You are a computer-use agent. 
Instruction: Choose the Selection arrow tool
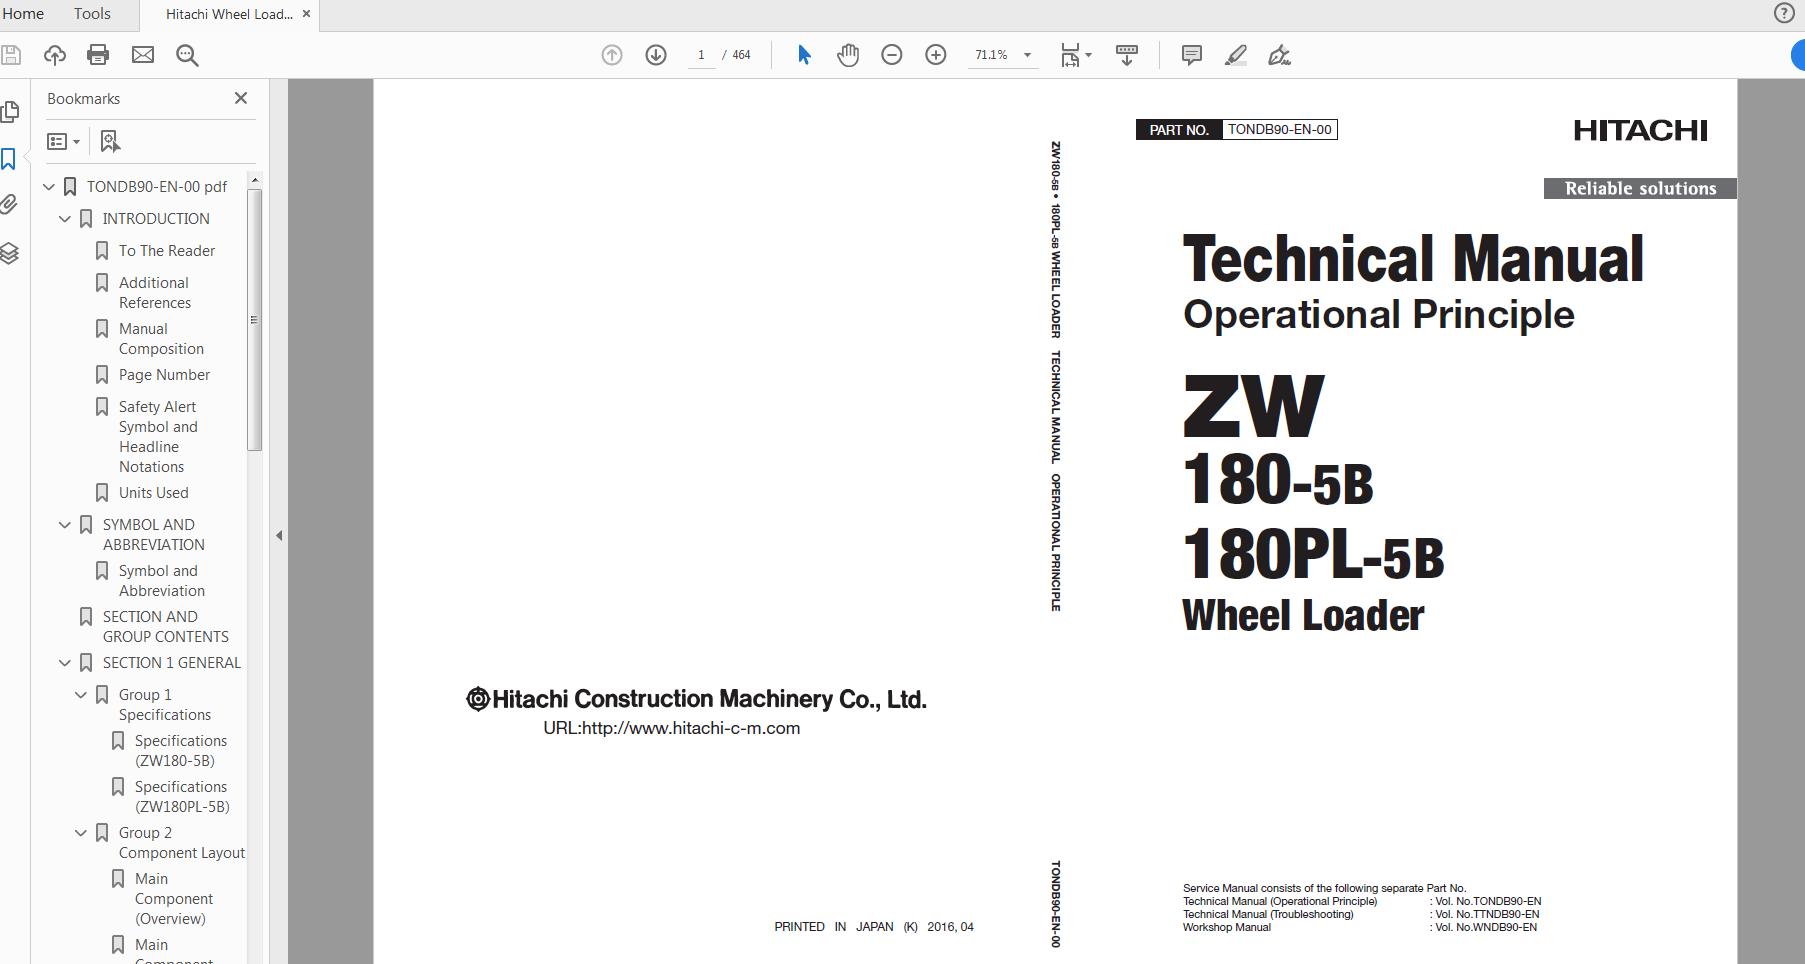click(x=804, y=55)
